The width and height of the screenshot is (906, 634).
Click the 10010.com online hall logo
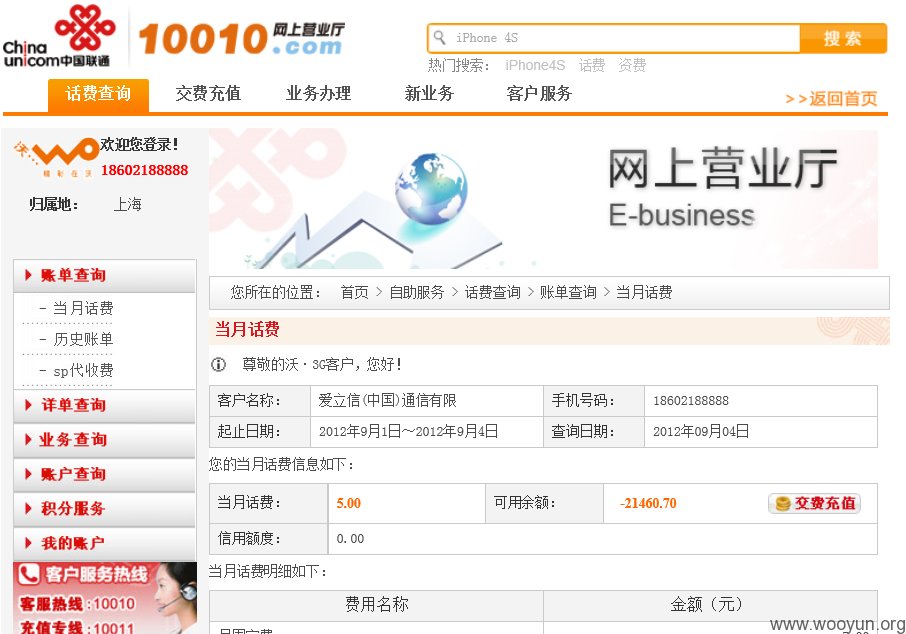pos(242,39)
